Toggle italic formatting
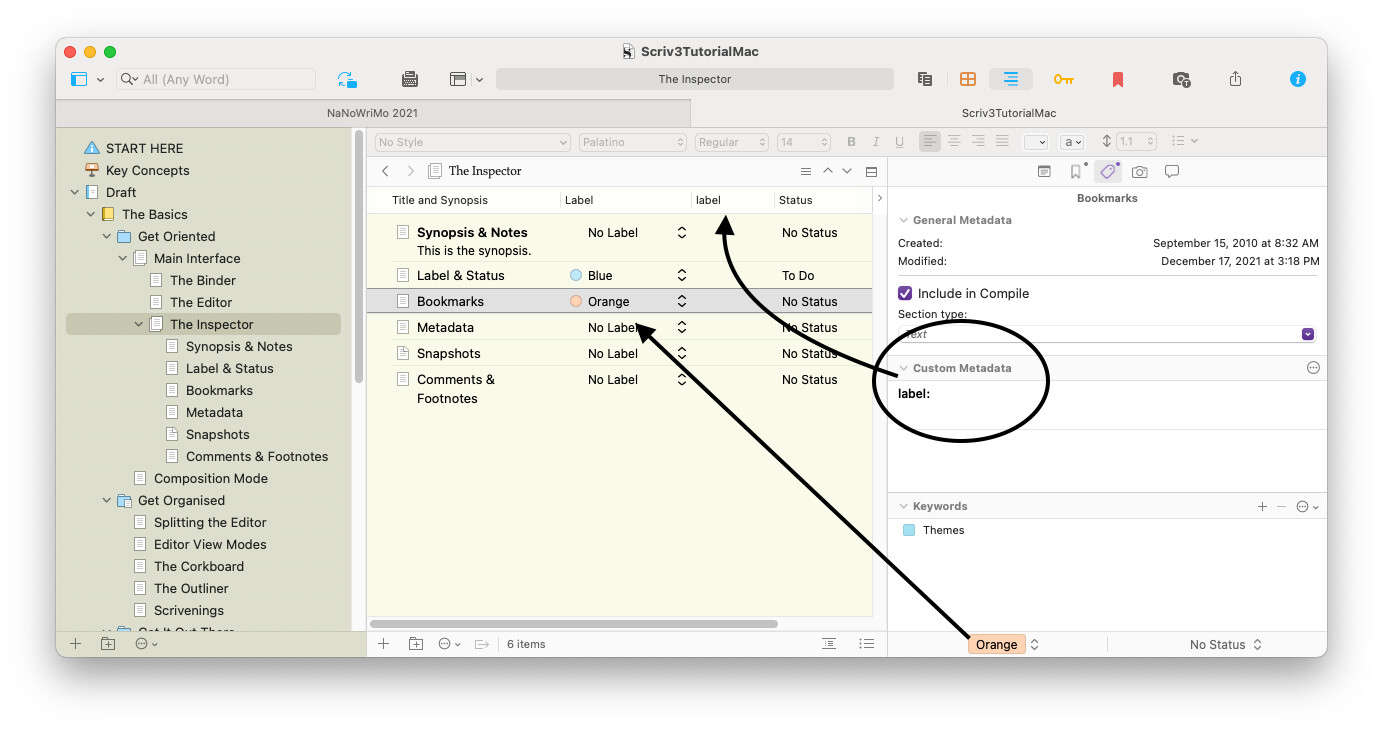 [876, 142]
